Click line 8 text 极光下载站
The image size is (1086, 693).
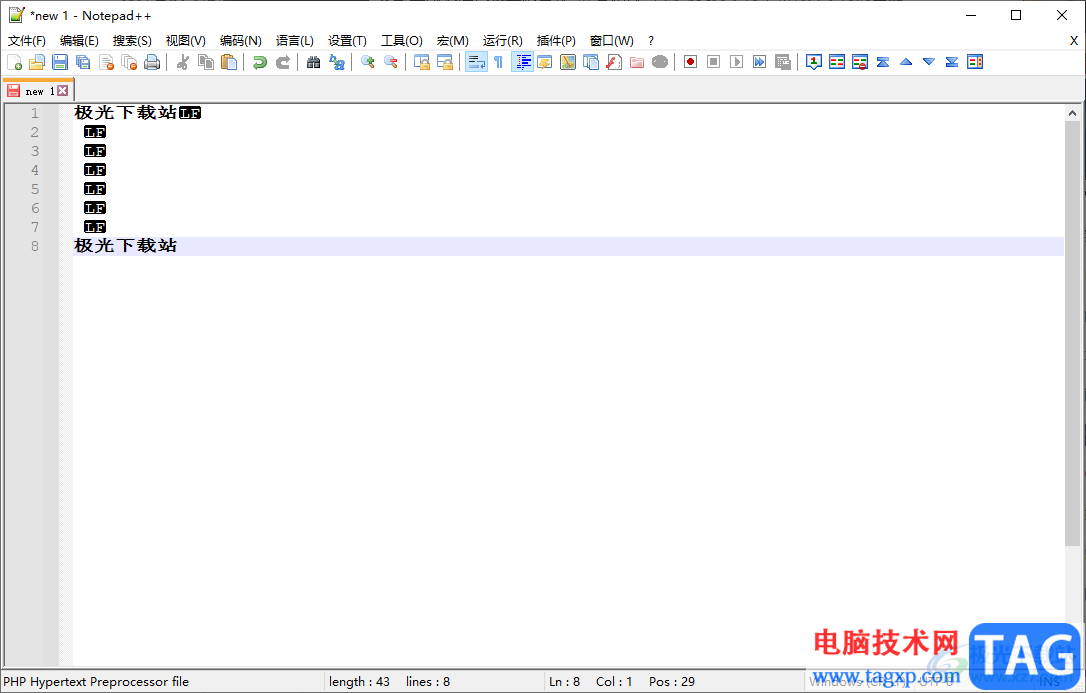125,246
